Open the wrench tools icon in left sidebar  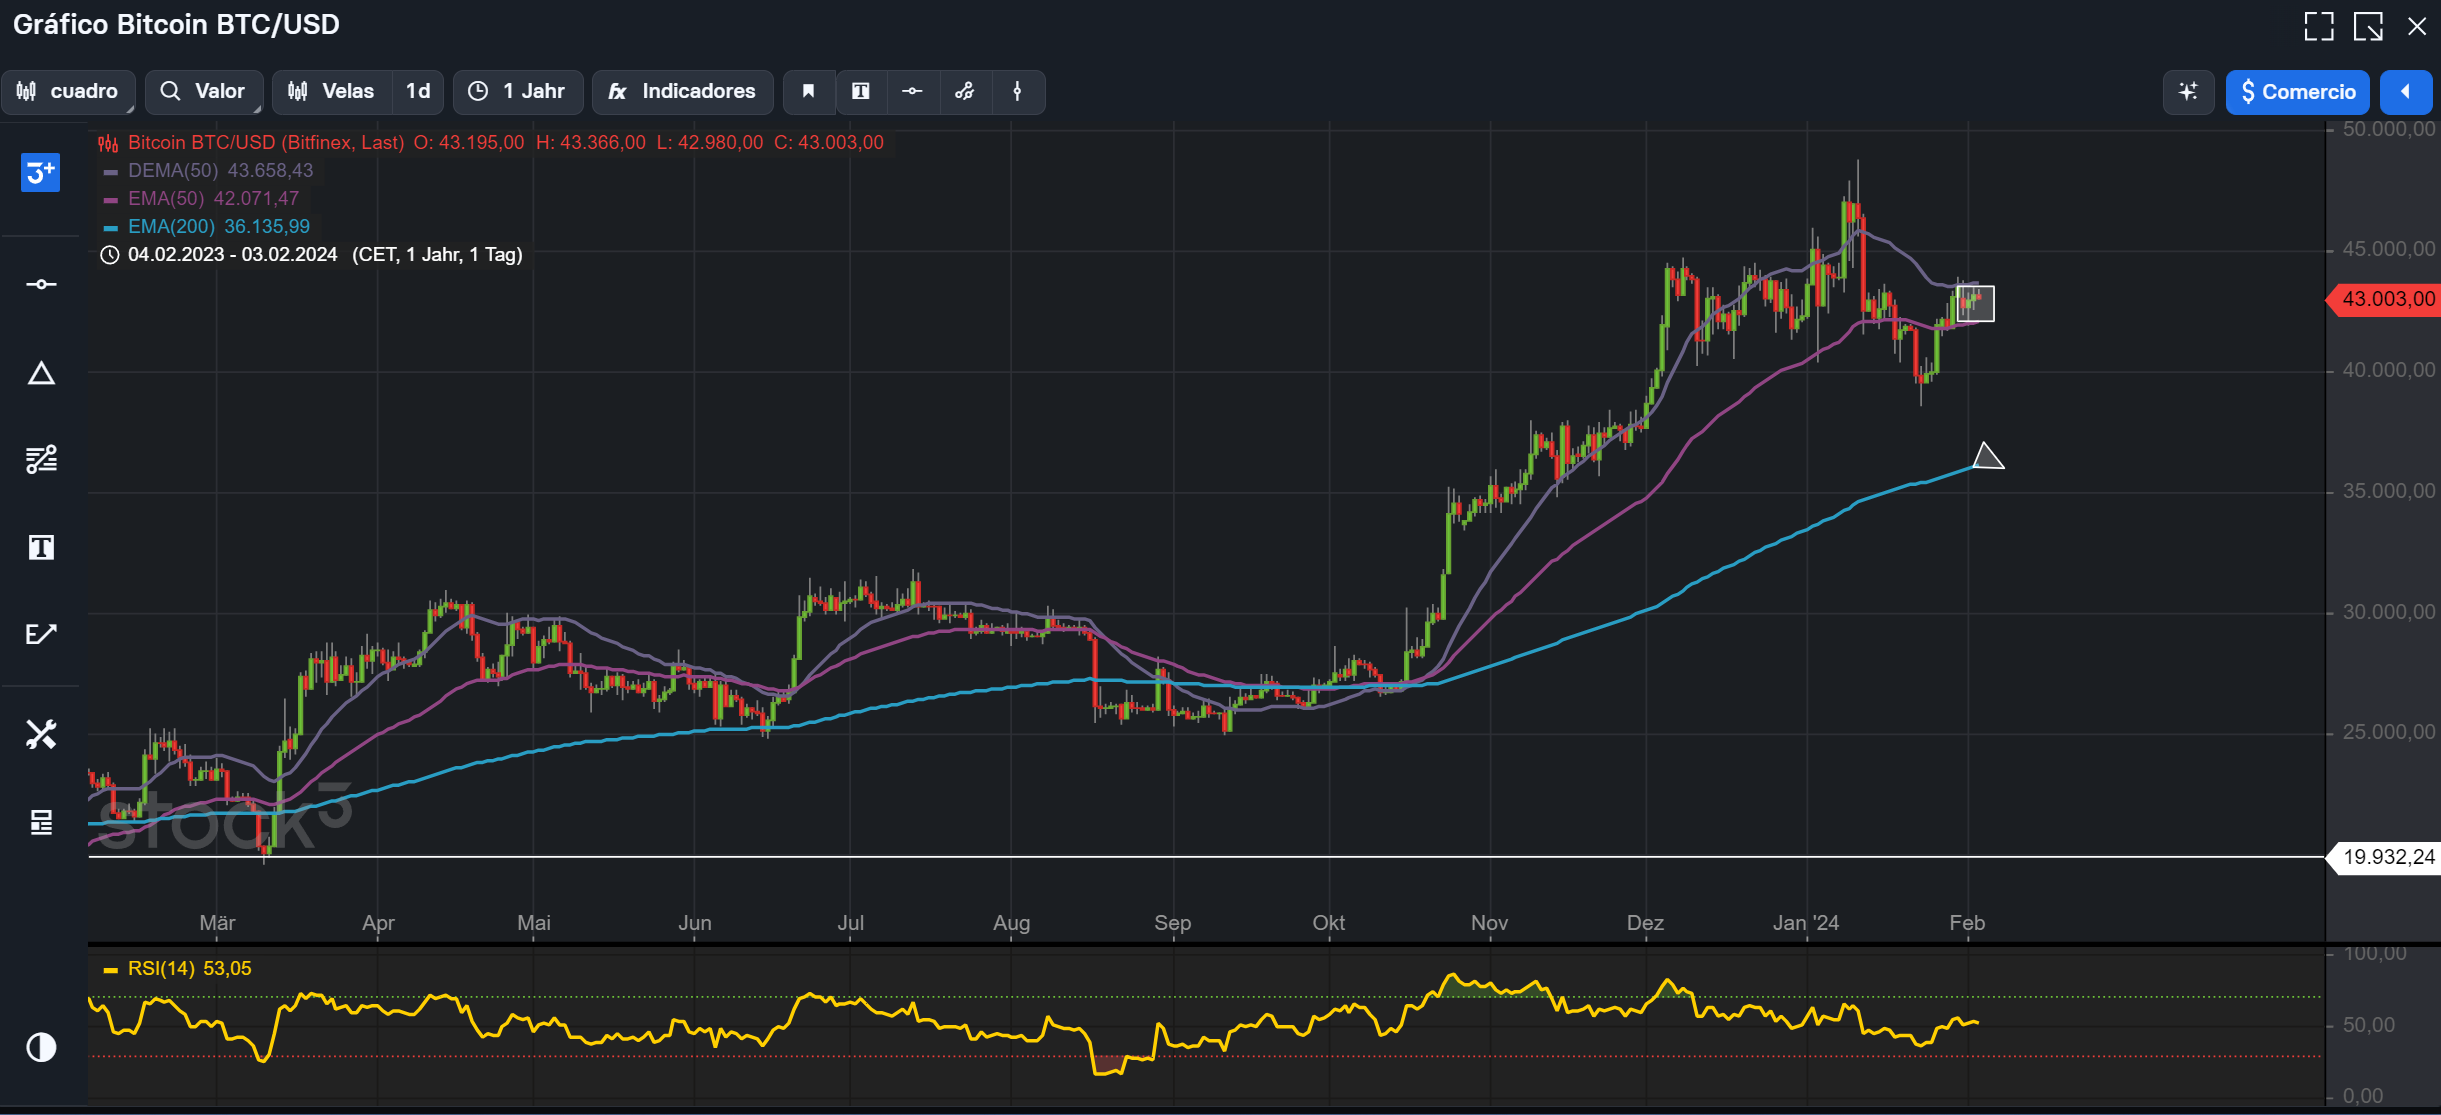(41, 735)
